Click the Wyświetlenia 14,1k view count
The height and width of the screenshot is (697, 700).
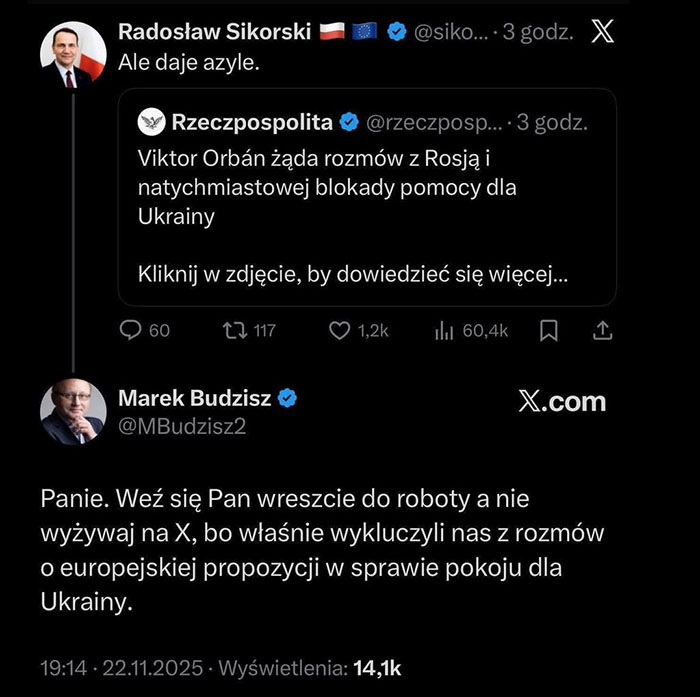point(310,667)
